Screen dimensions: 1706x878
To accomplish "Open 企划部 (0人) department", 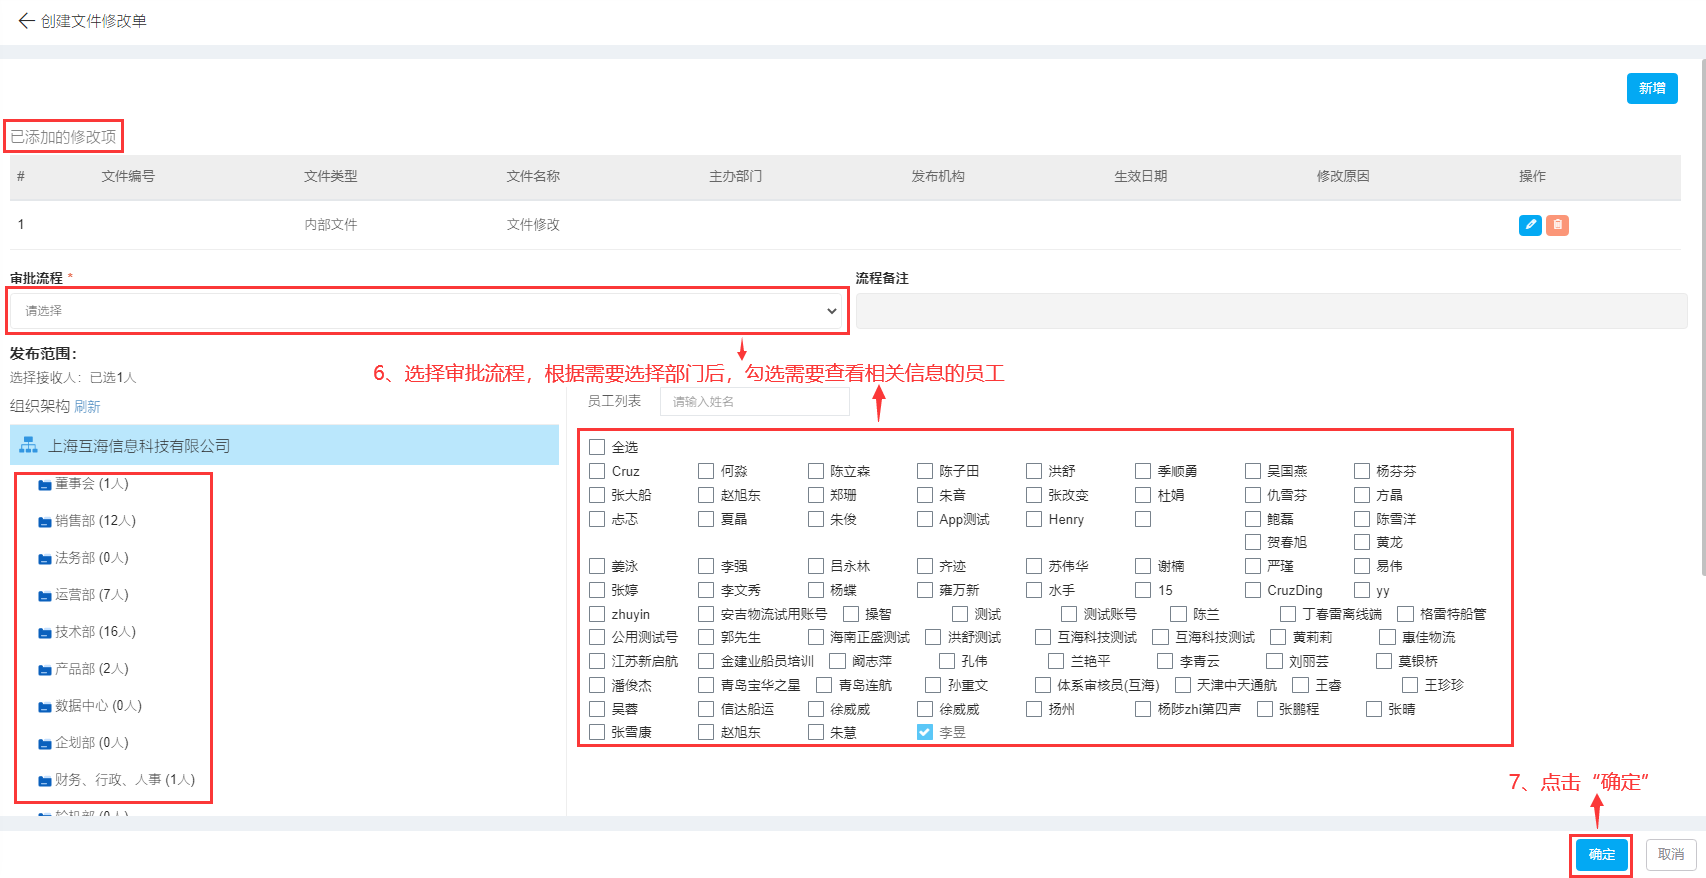I will click(91, 743).
